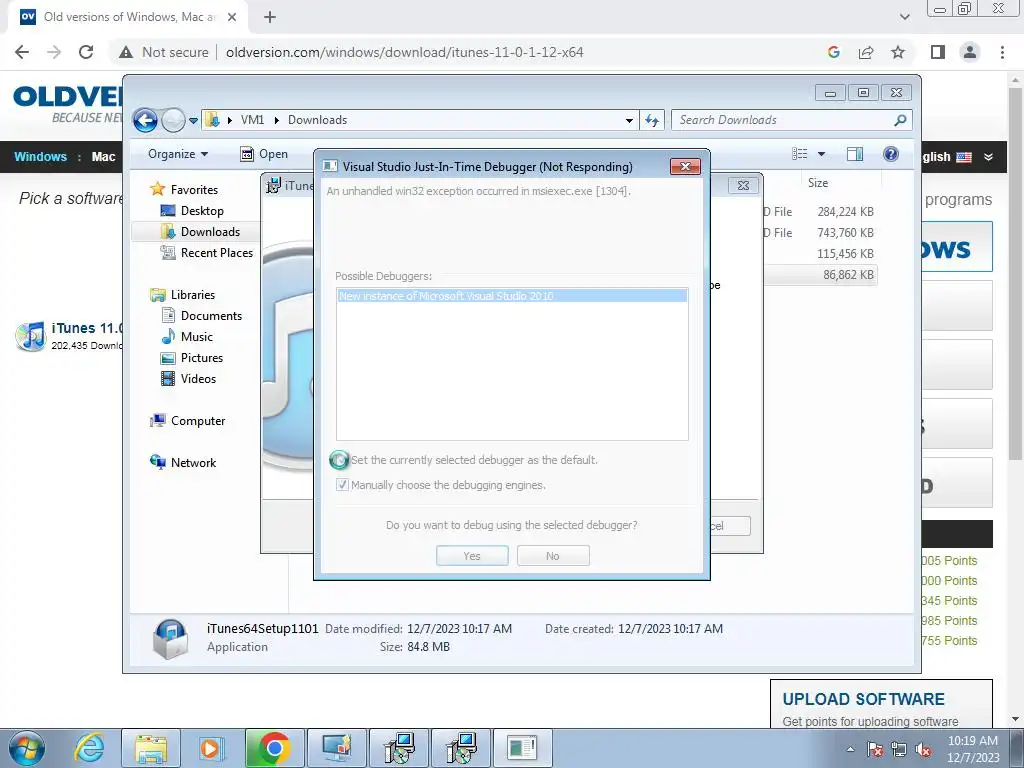
Task: Toggle the Explorer preview pane icon
Action: click(854, 153)
